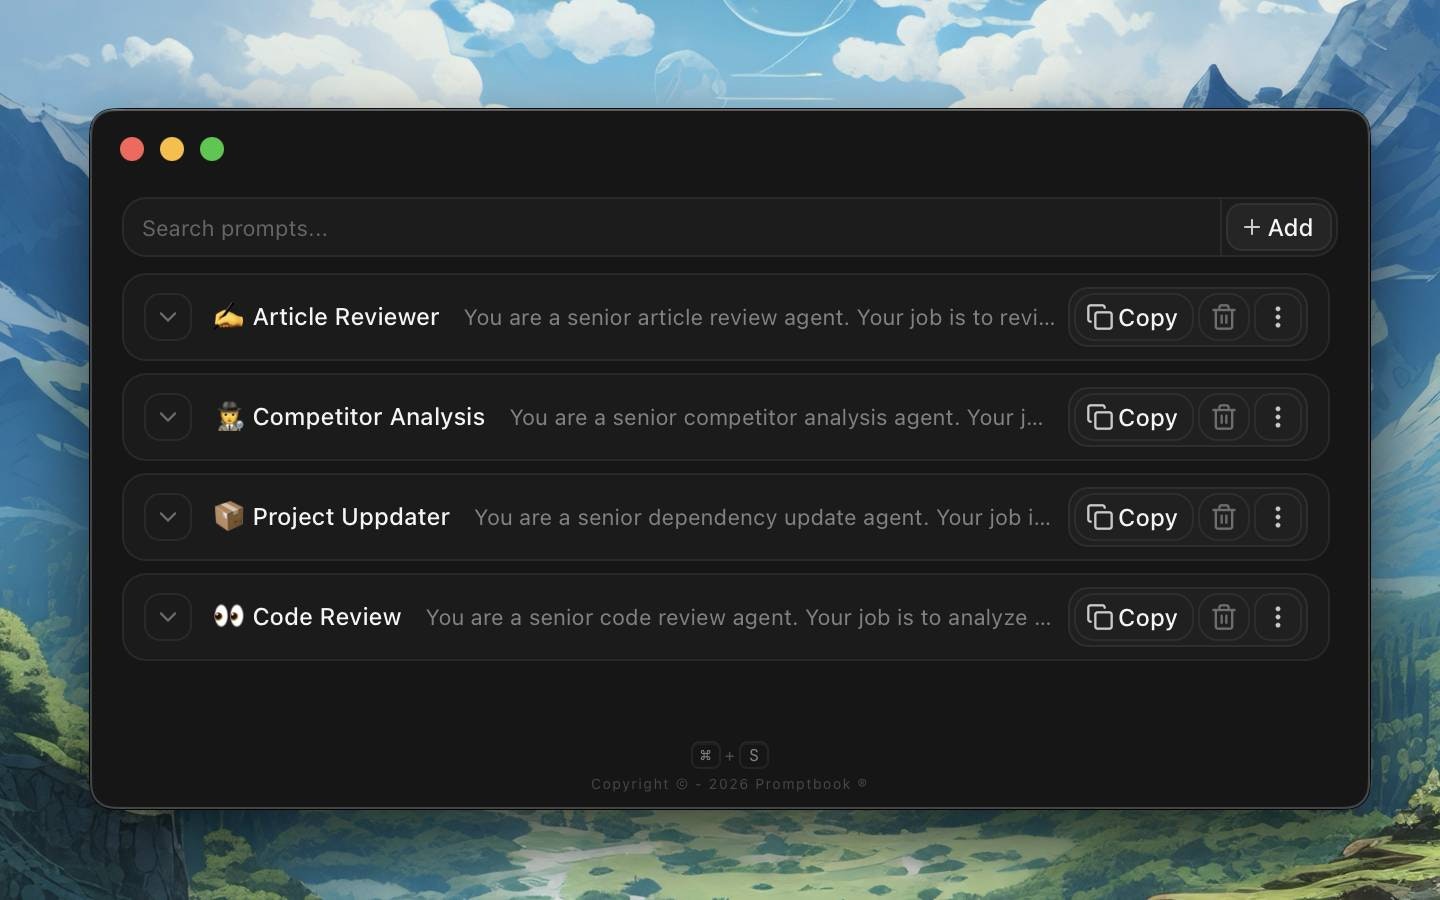Expand the Code Review prompt
The image size is (1440, 900).
[x=168, y=617]
